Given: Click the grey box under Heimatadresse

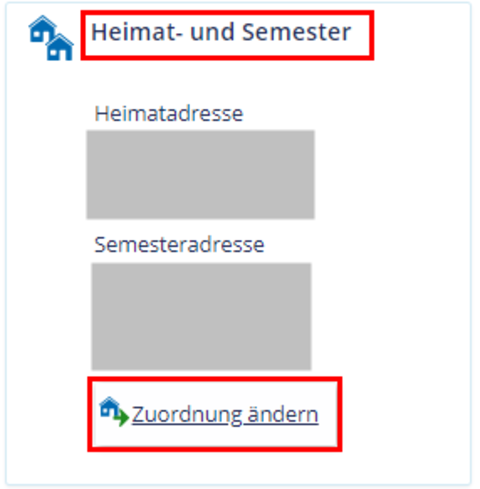Looking at the screenshot, I should pyautogui.click(x=200, y=175).
